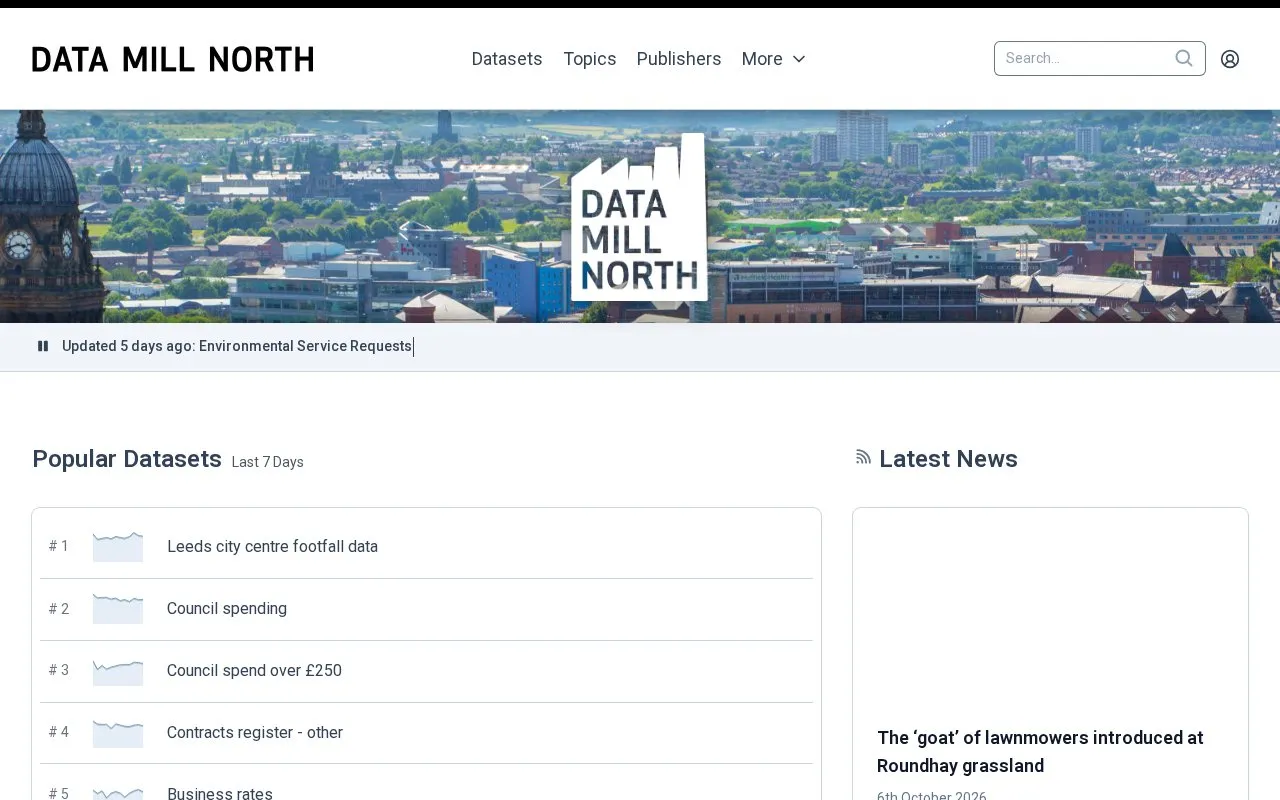Click sparkline chart for Contracts register - other
Screen dimensions: 1280x800
[x=118, y=733]
